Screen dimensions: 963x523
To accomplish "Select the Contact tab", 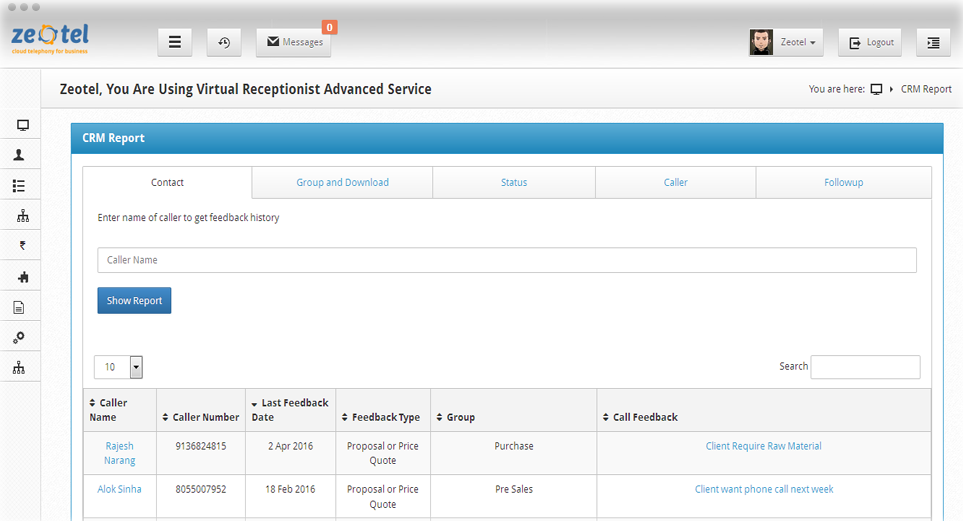I will pyautogui.click(x=167, y=182).
